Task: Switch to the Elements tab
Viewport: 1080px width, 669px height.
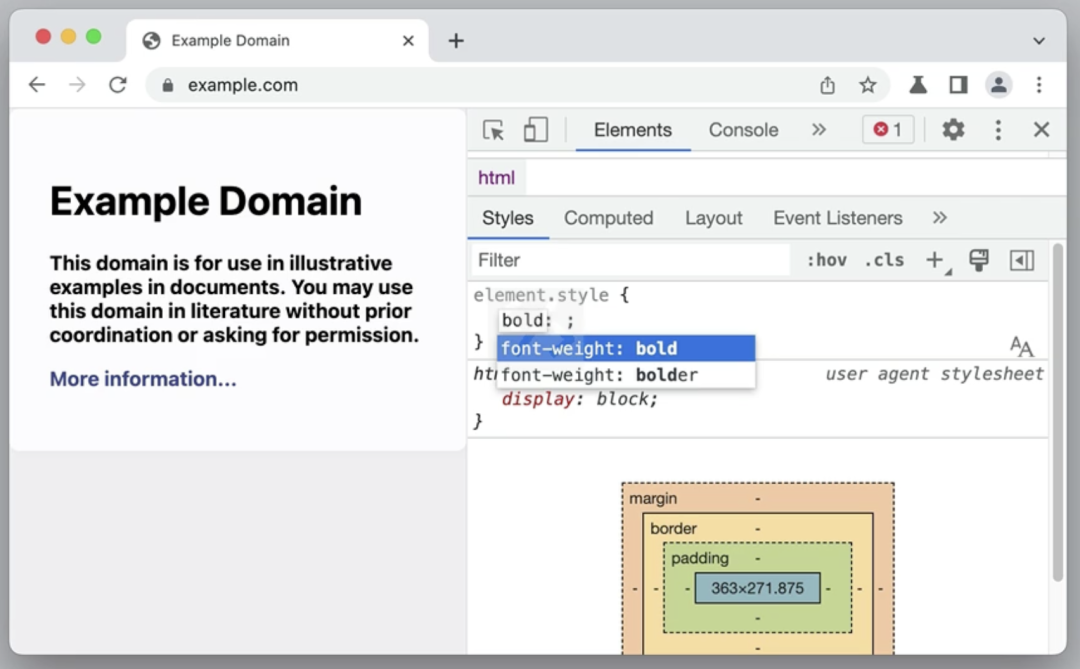Action: (632, 130)
